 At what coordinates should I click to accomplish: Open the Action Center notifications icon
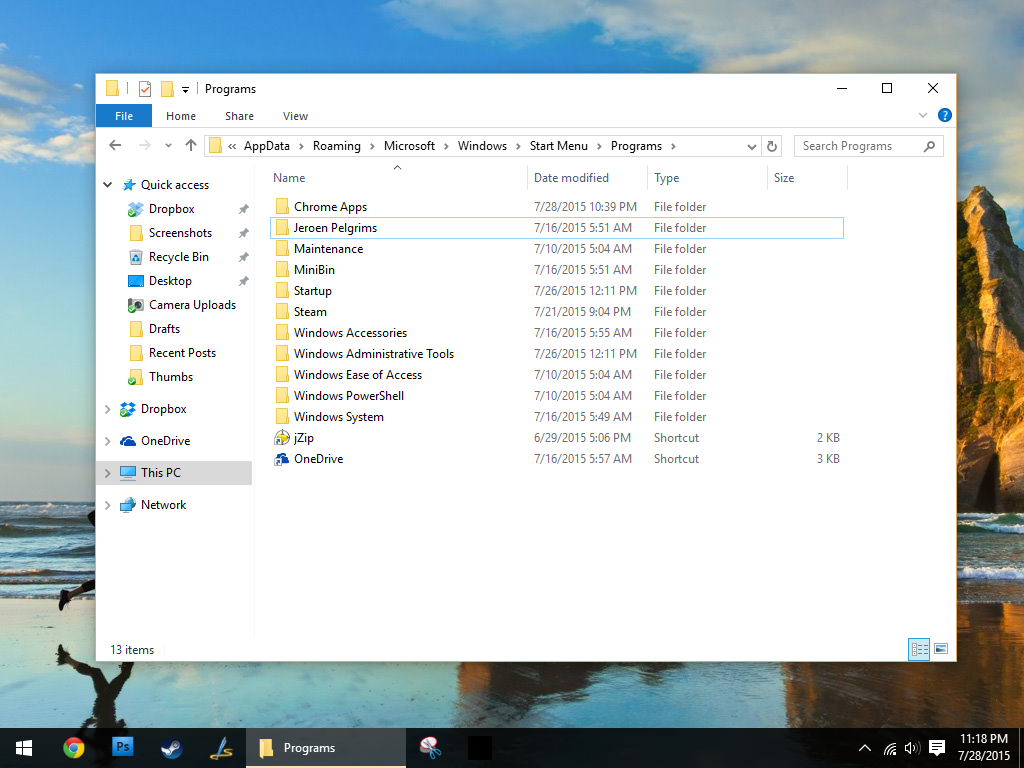pyautogui.click(x=936, y=748)
